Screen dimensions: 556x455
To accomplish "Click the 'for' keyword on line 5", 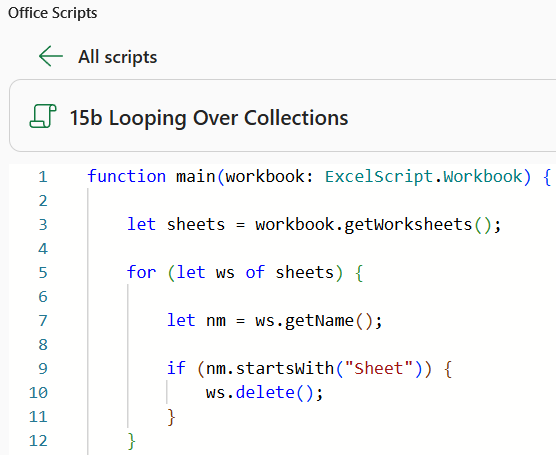I will click(141, 272).
